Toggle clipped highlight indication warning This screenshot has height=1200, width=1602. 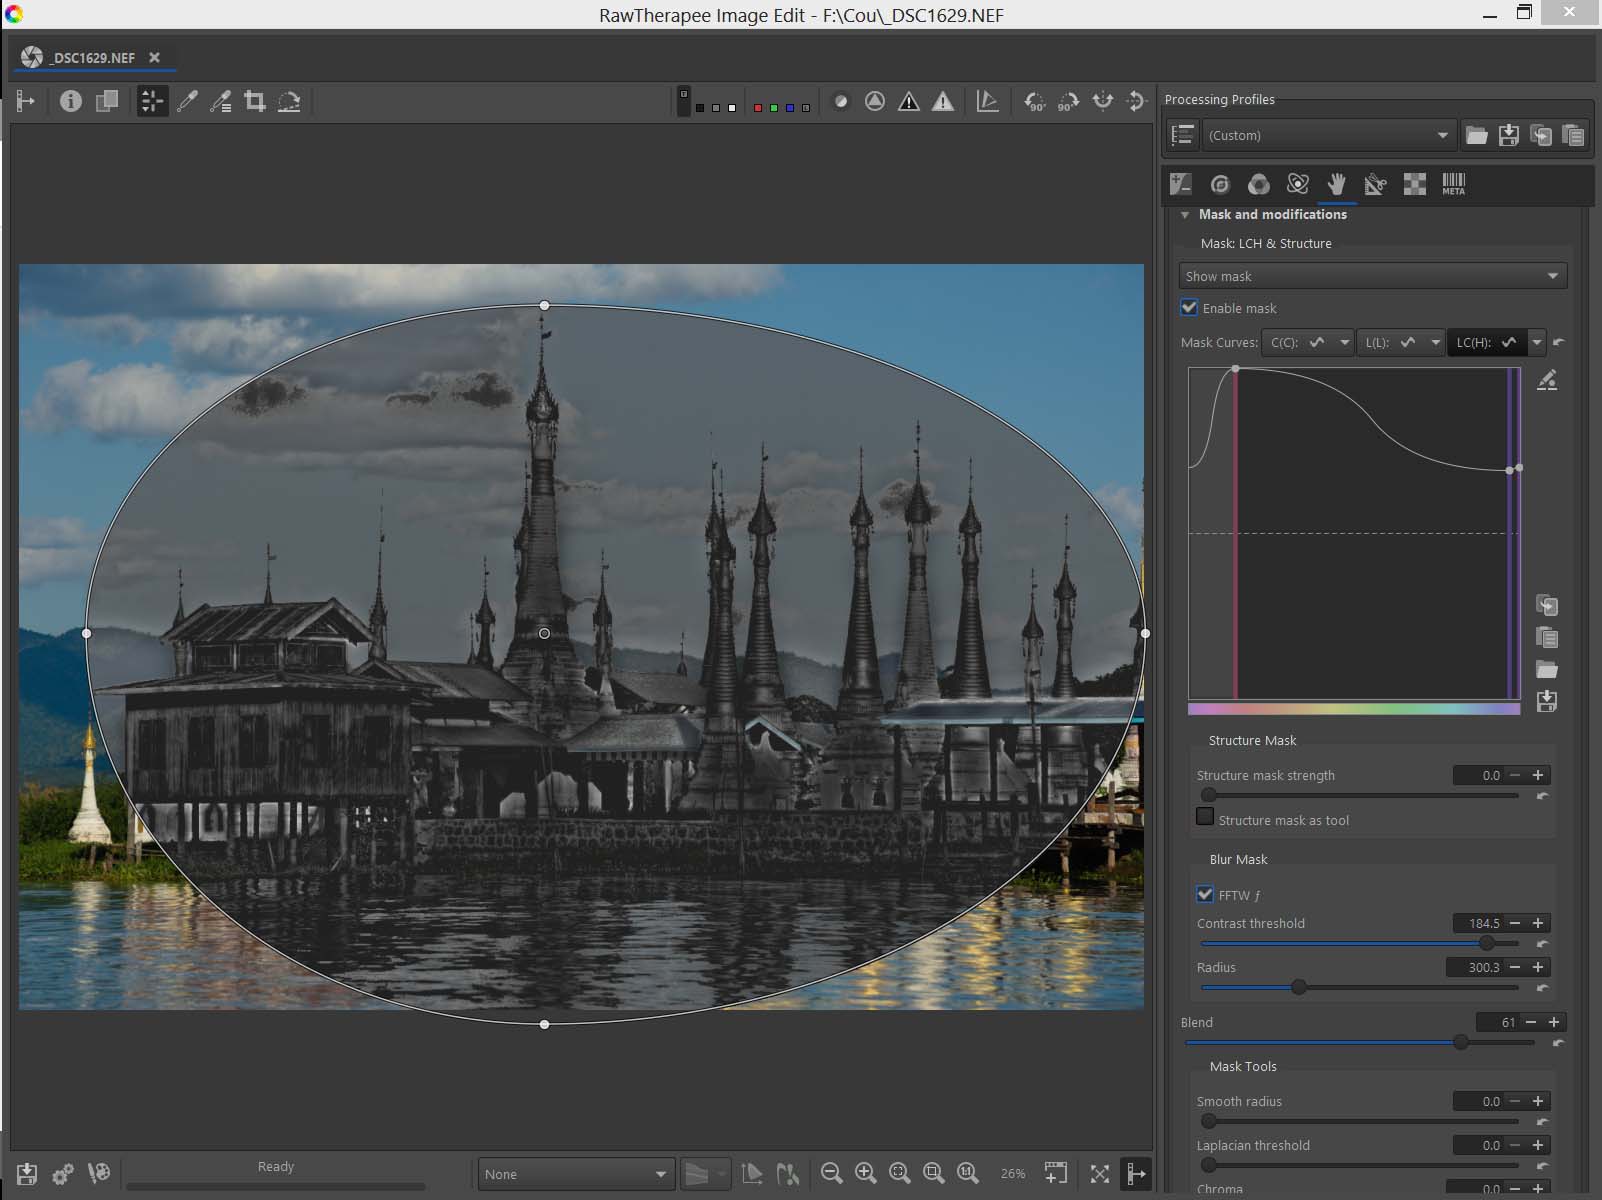(x=942, y=101)
